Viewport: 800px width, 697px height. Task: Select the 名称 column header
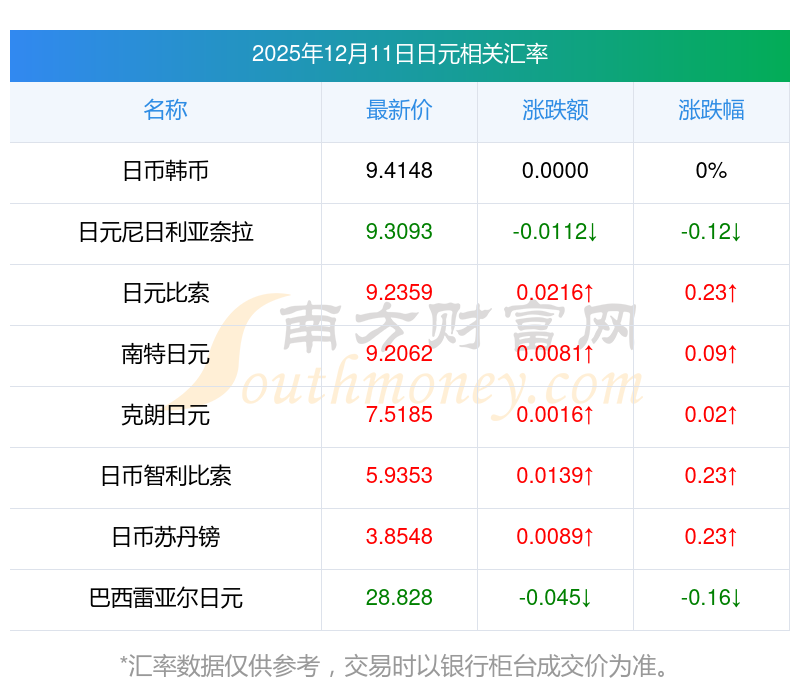[165, 110]
